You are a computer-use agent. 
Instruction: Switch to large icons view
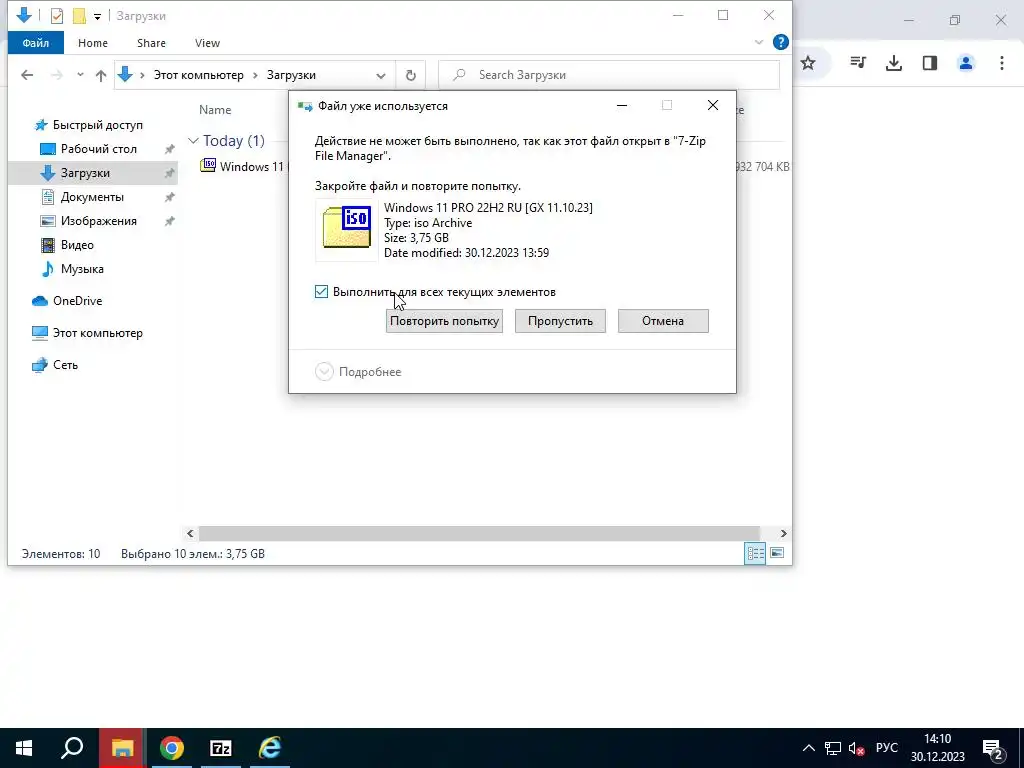tap(777, 554)
